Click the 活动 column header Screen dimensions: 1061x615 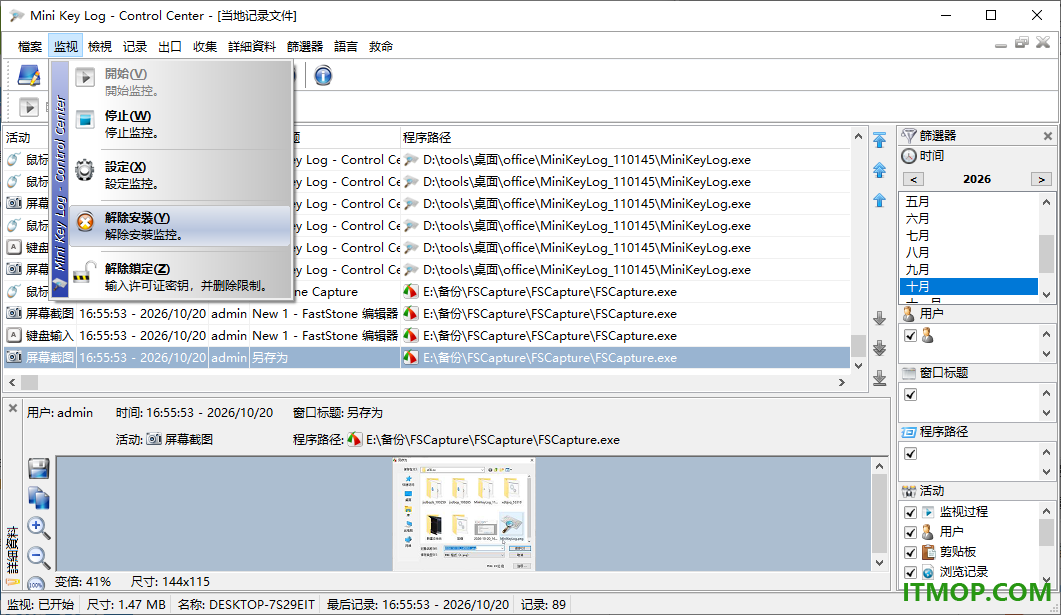pyautogui.click(x=18, y=137)
